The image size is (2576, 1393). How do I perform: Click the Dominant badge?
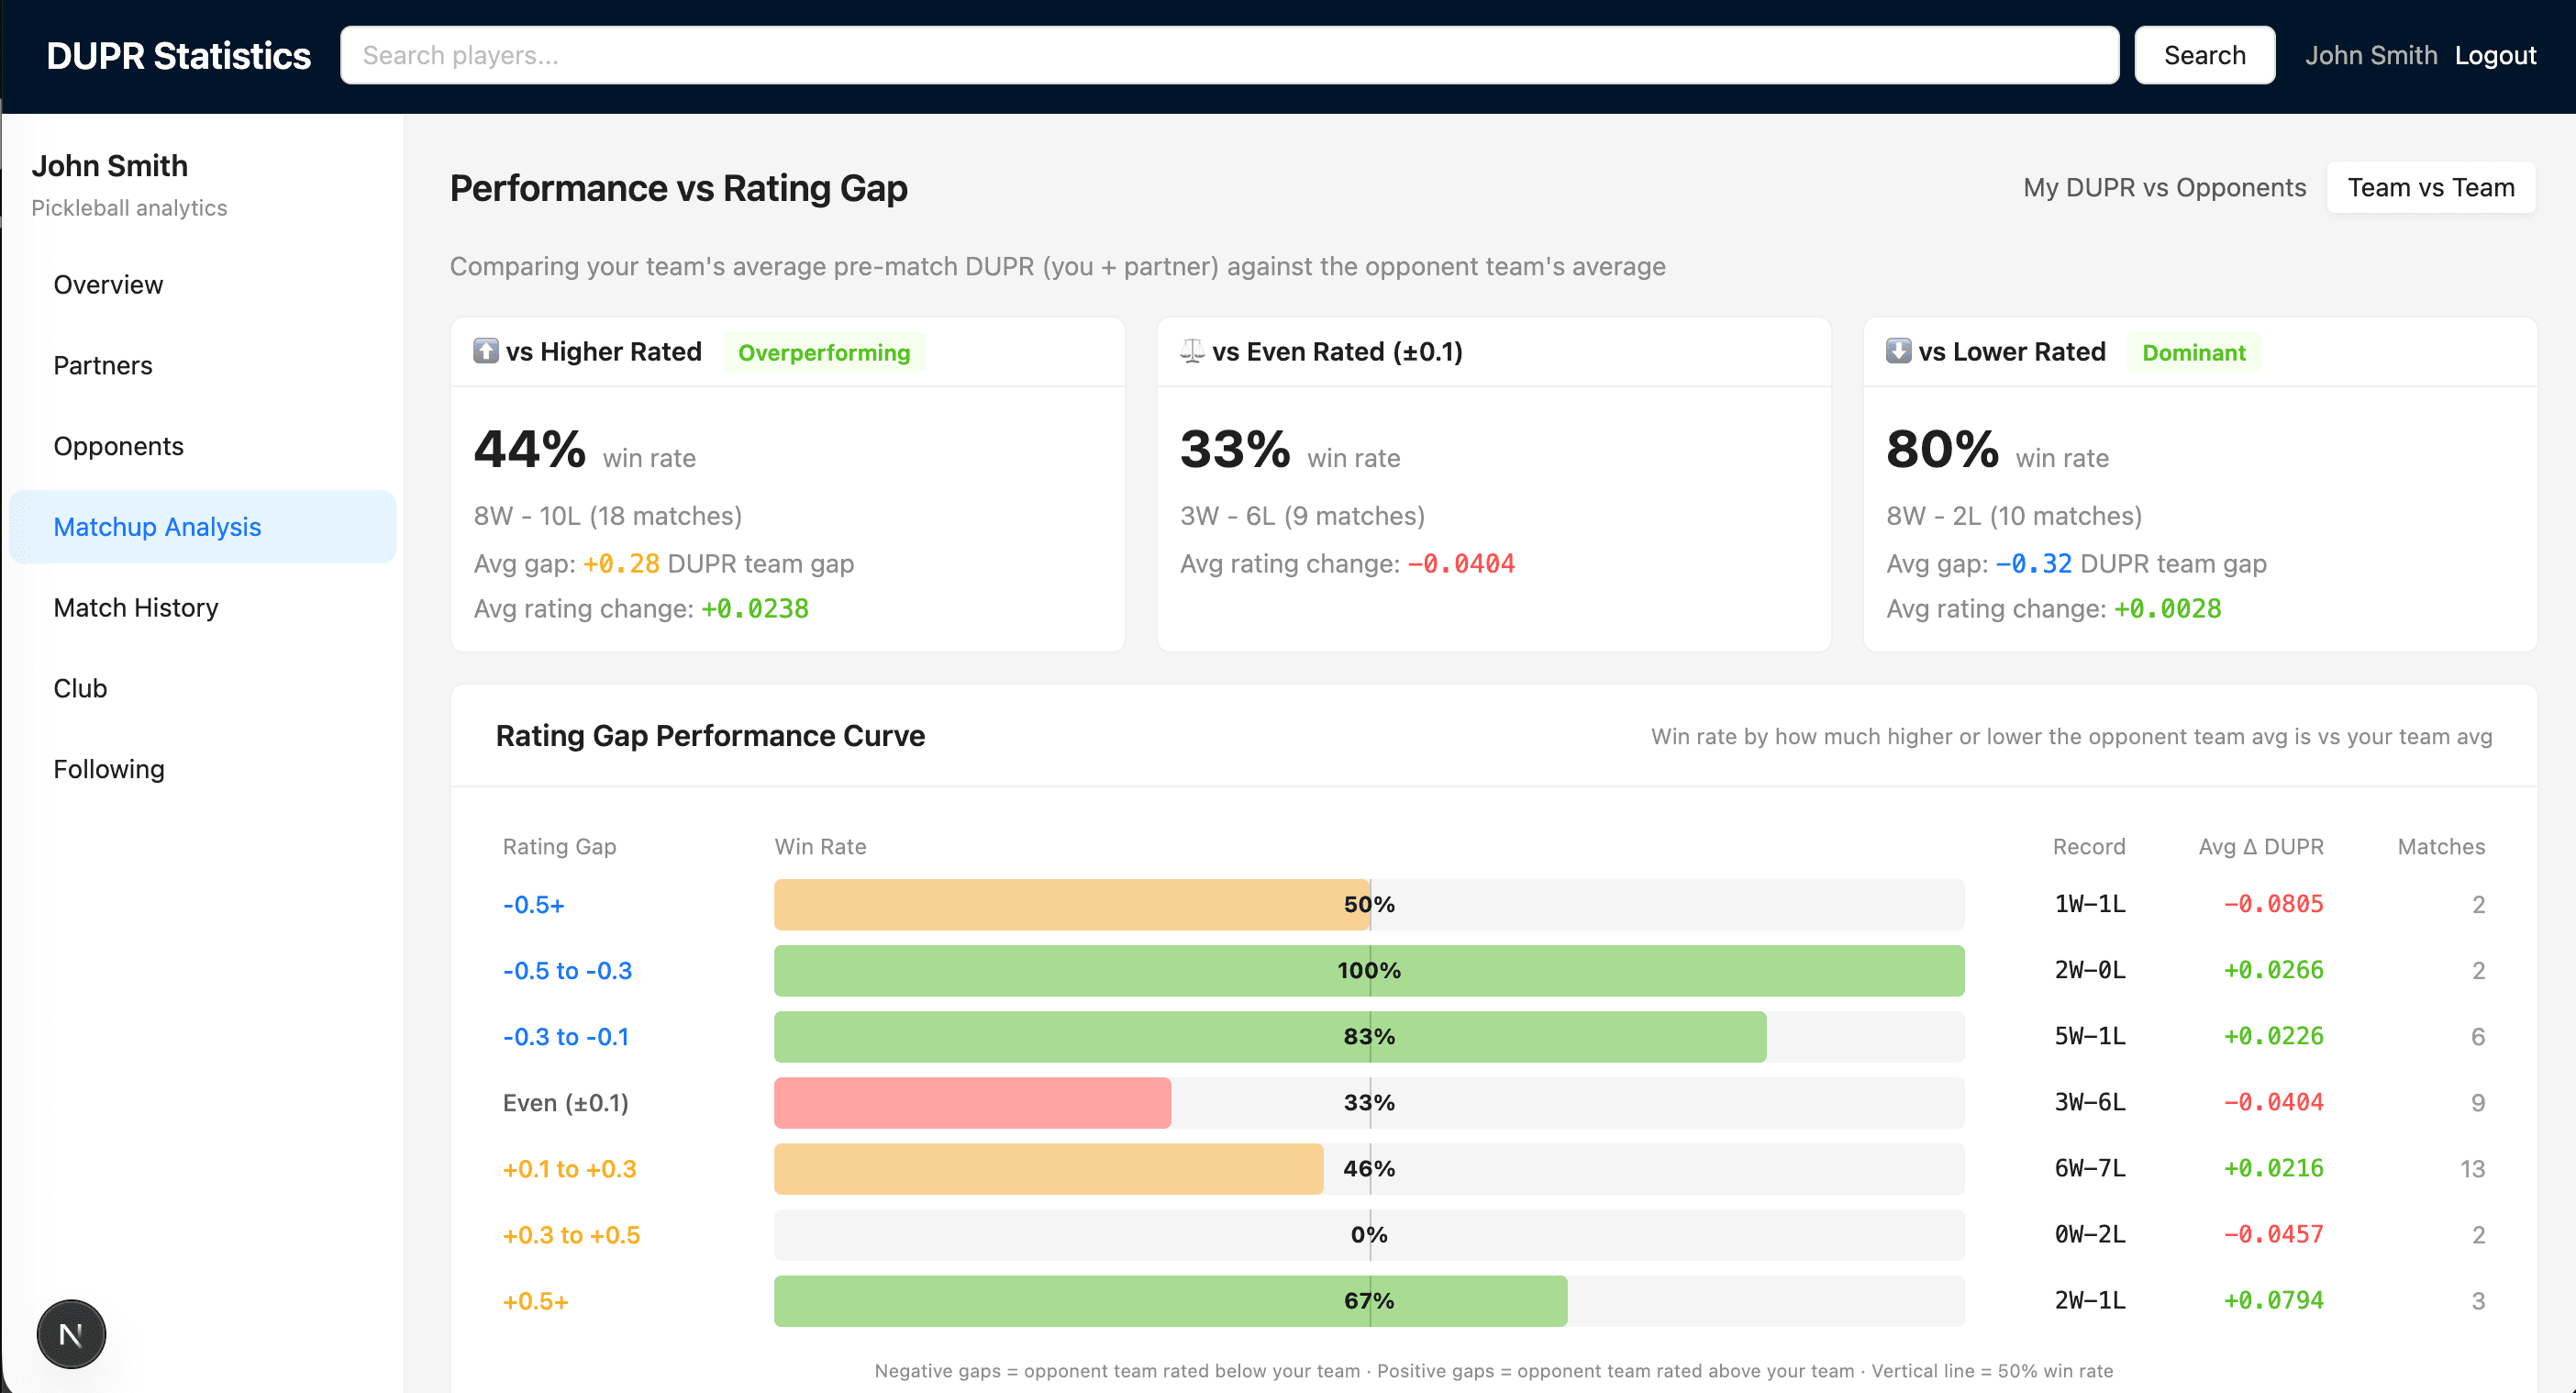[x=2193, y=352]
